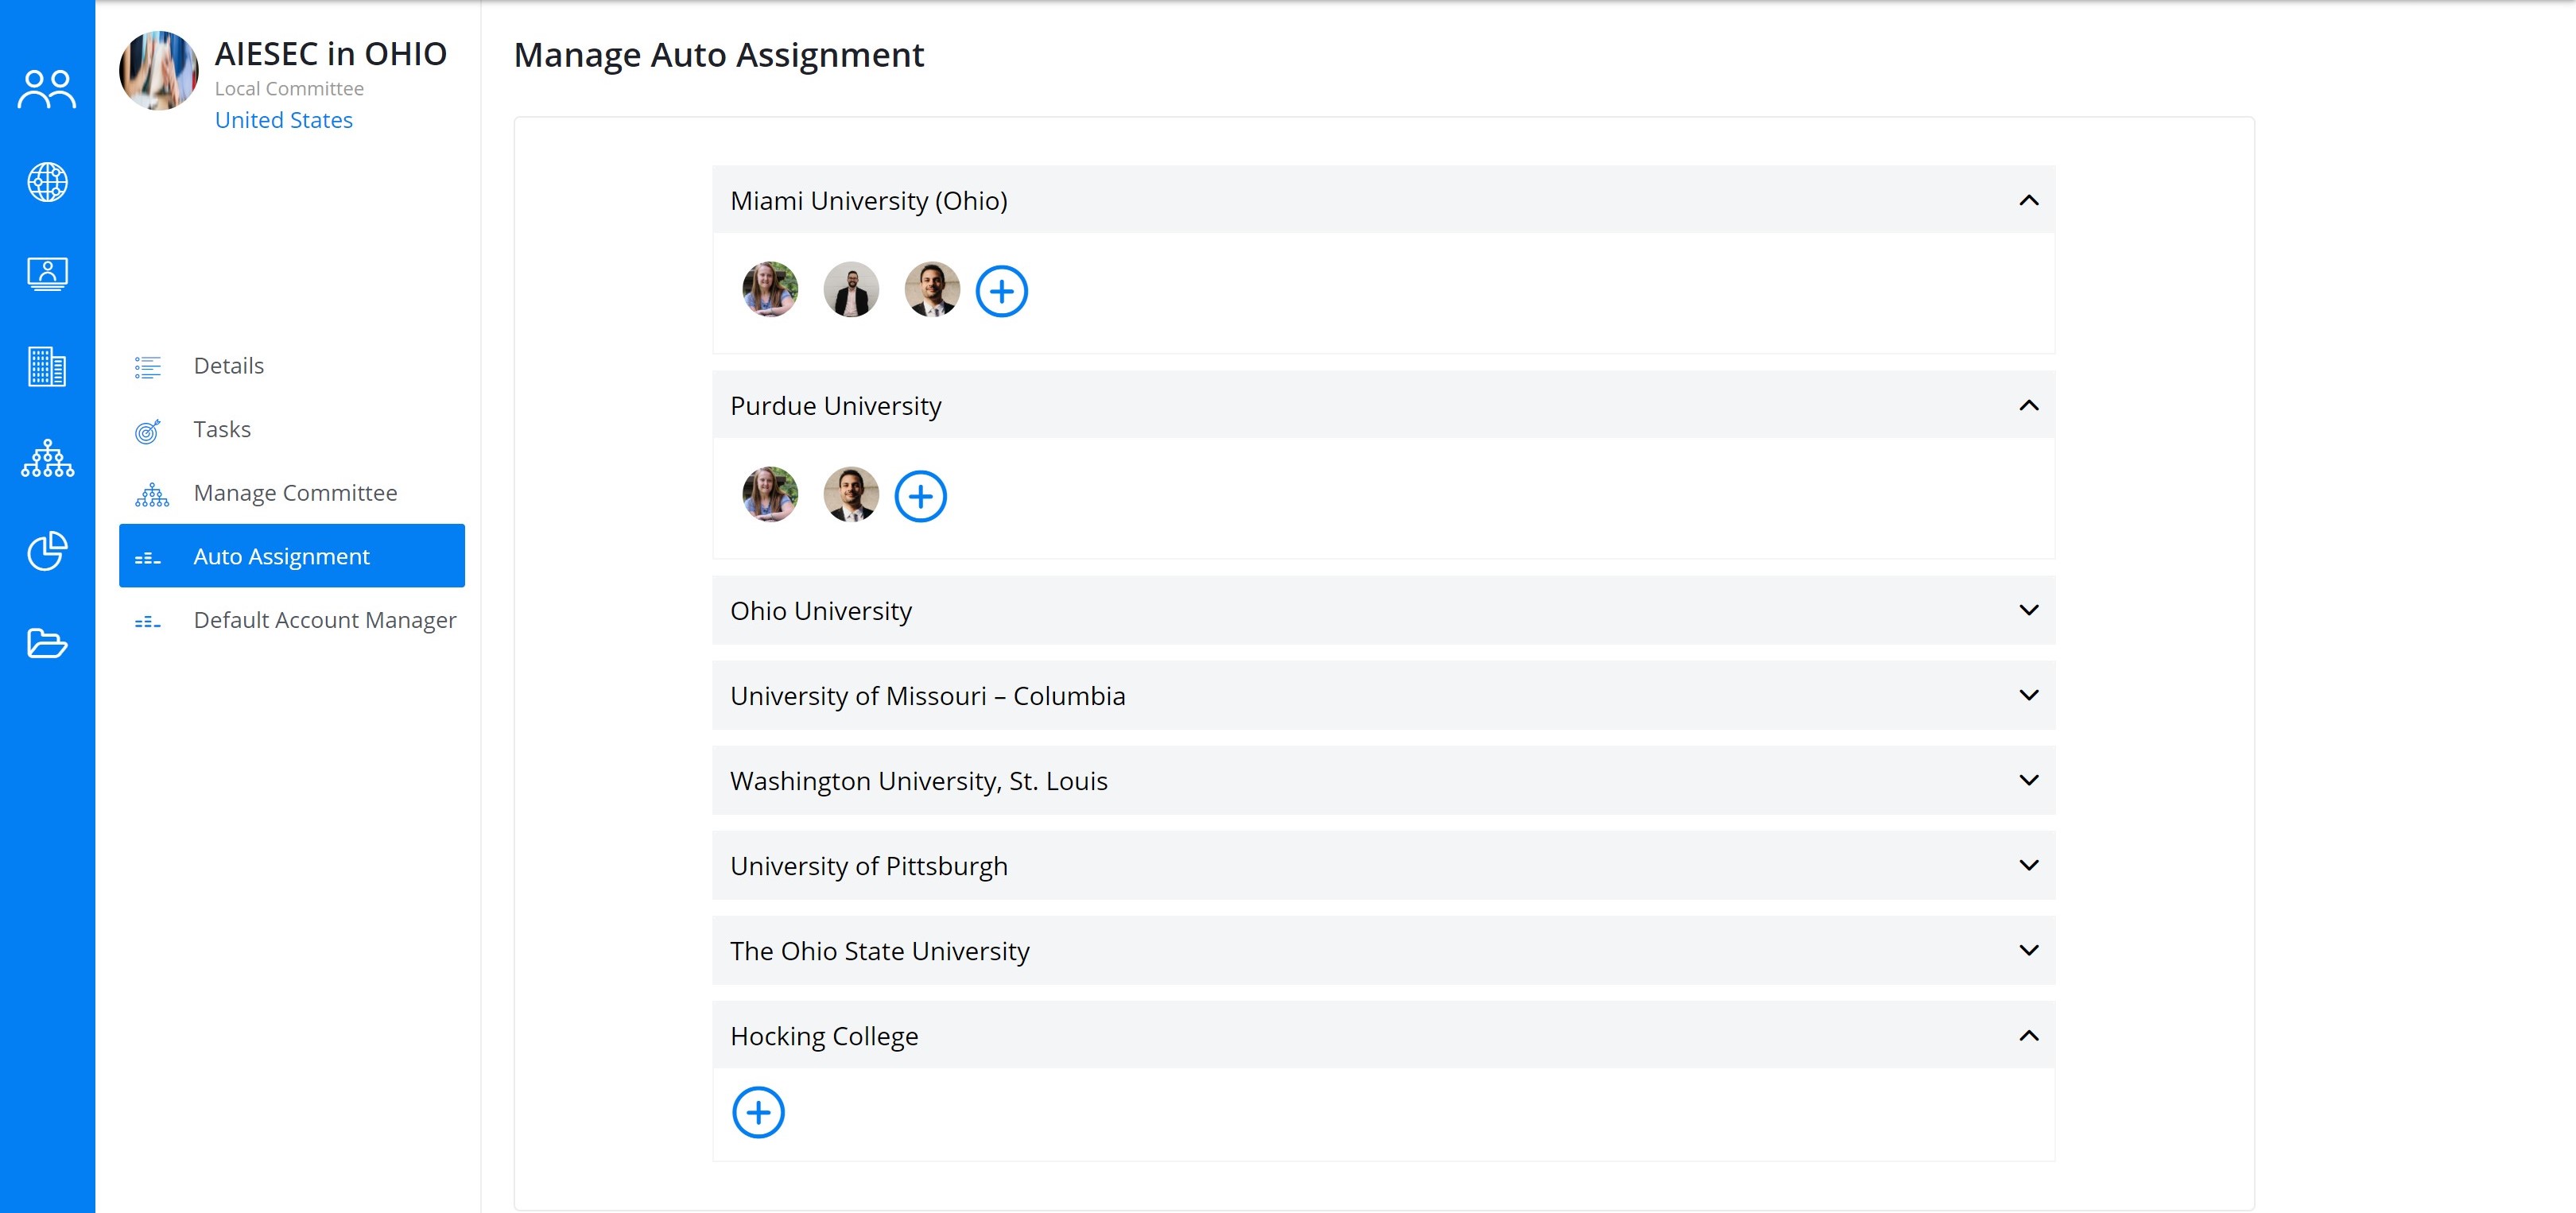This screenshot has width=2576, height=1213.
Task: Open the pie chart analytics icon
Action: [x=47, y=550]
